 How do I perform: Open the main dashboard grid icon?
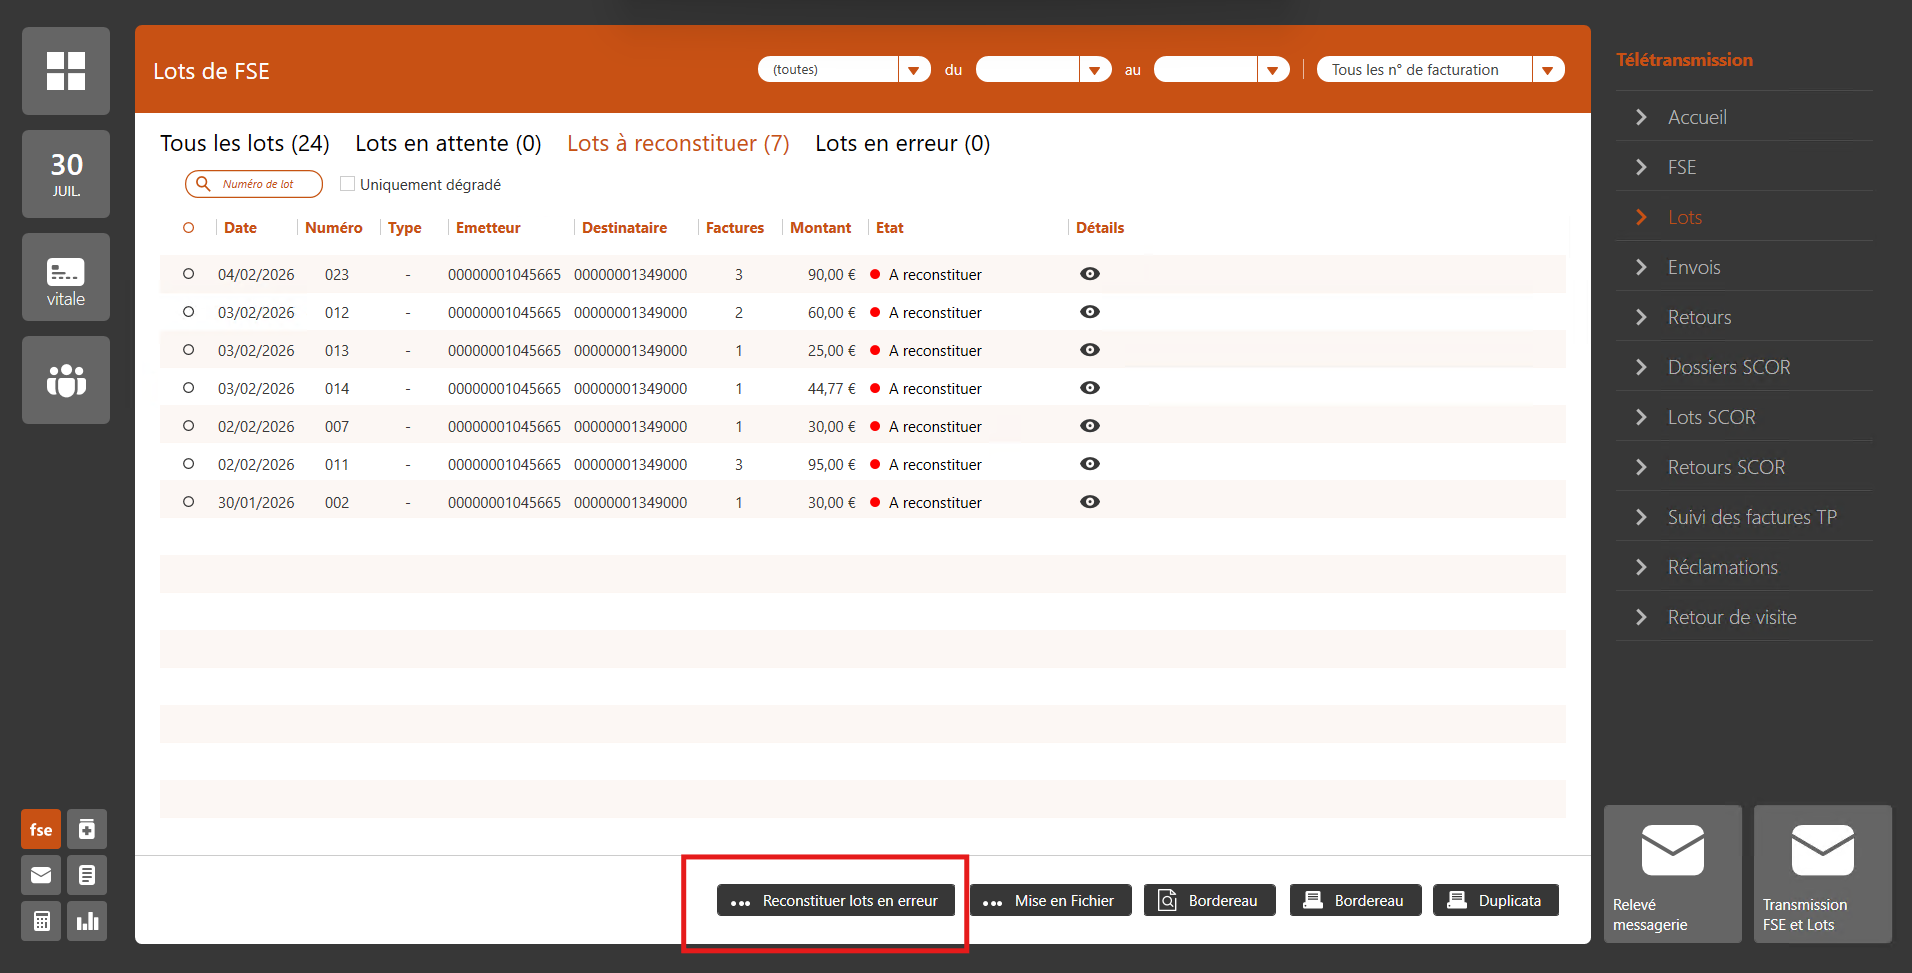pos(66,71)
